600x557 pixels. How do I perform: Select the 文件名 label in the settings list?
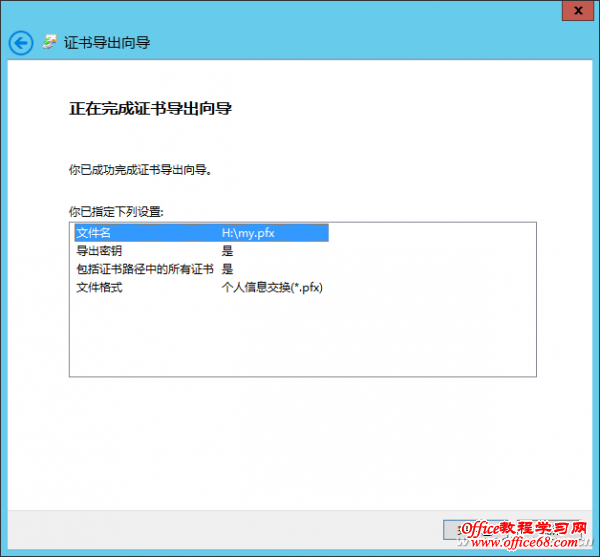93,233
